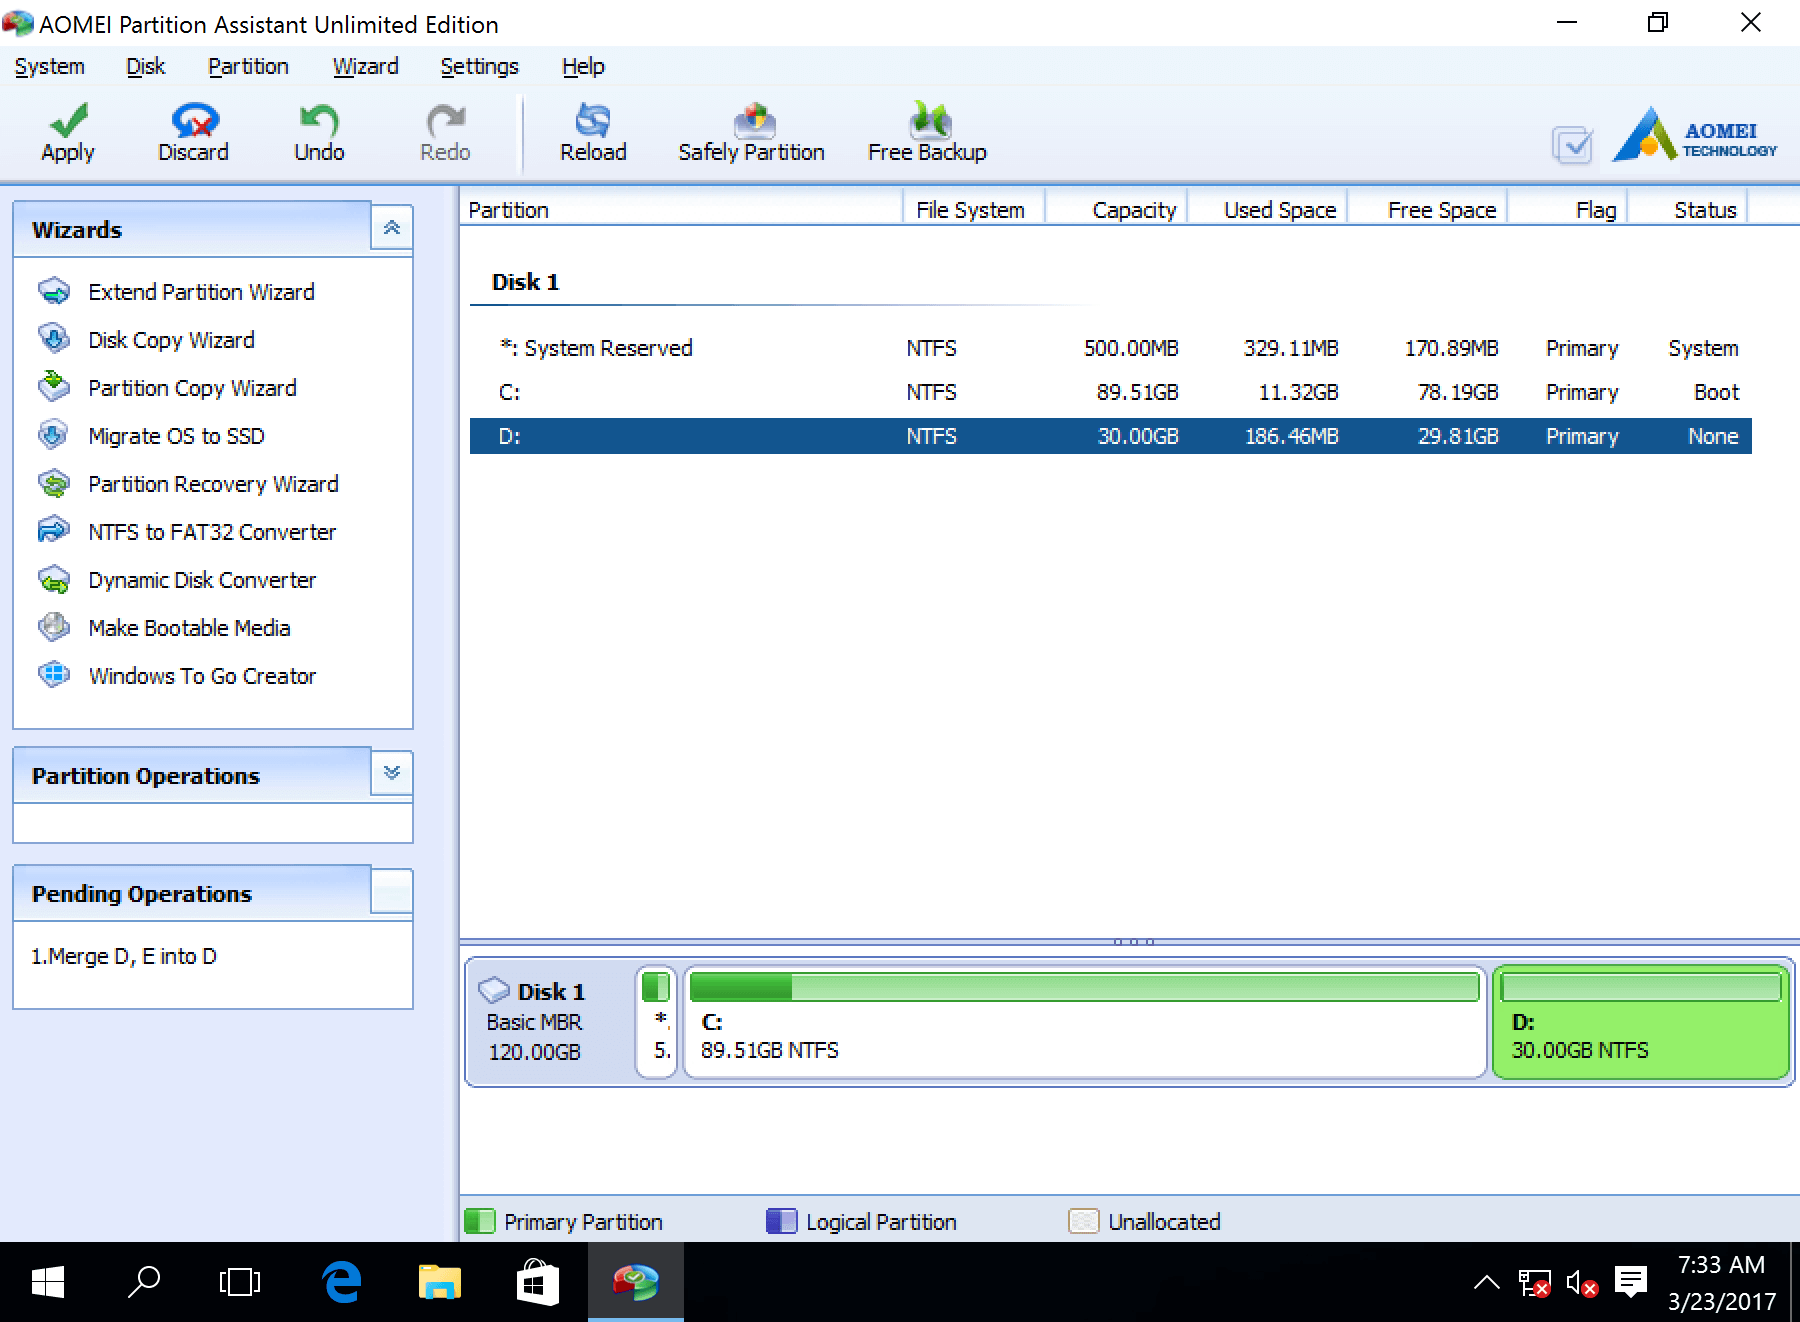Open the Settings menu
The image size is (1800, 1322).
click(x=480, y=67)
